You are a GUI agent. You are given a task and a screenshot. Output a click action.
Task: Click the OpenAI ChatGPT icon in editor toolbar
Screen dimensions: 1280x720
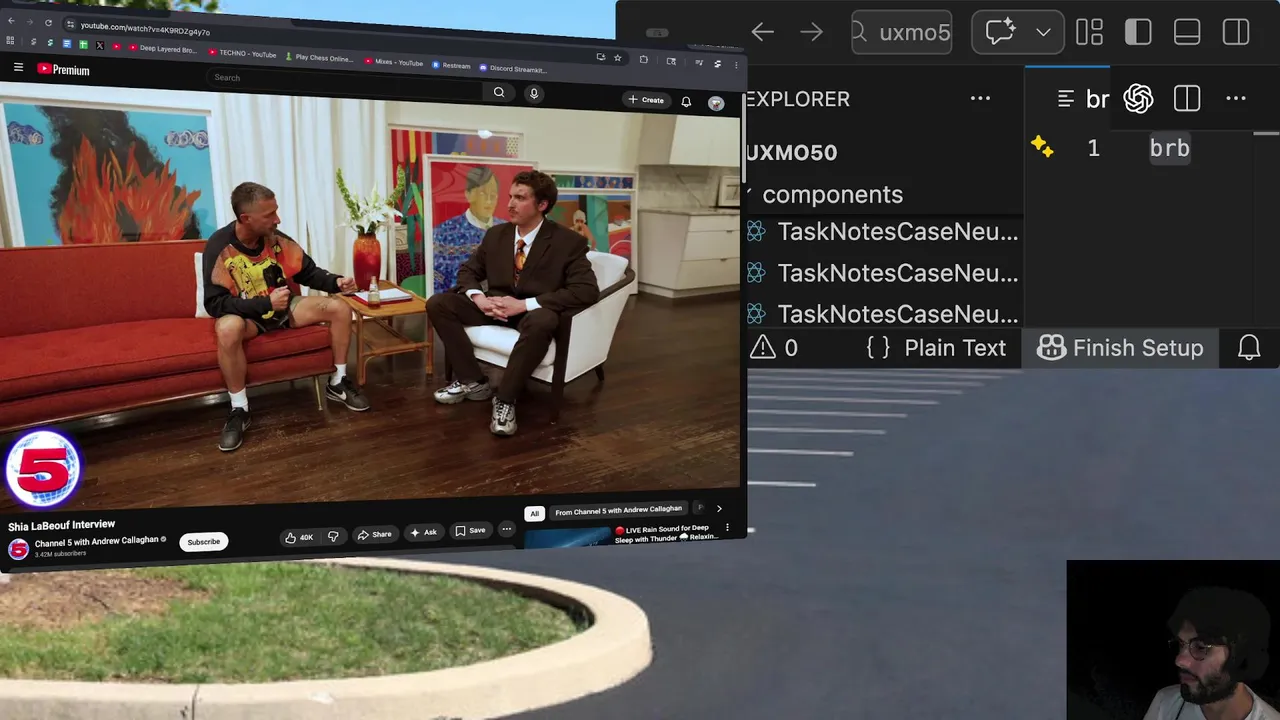(1138, 98)
